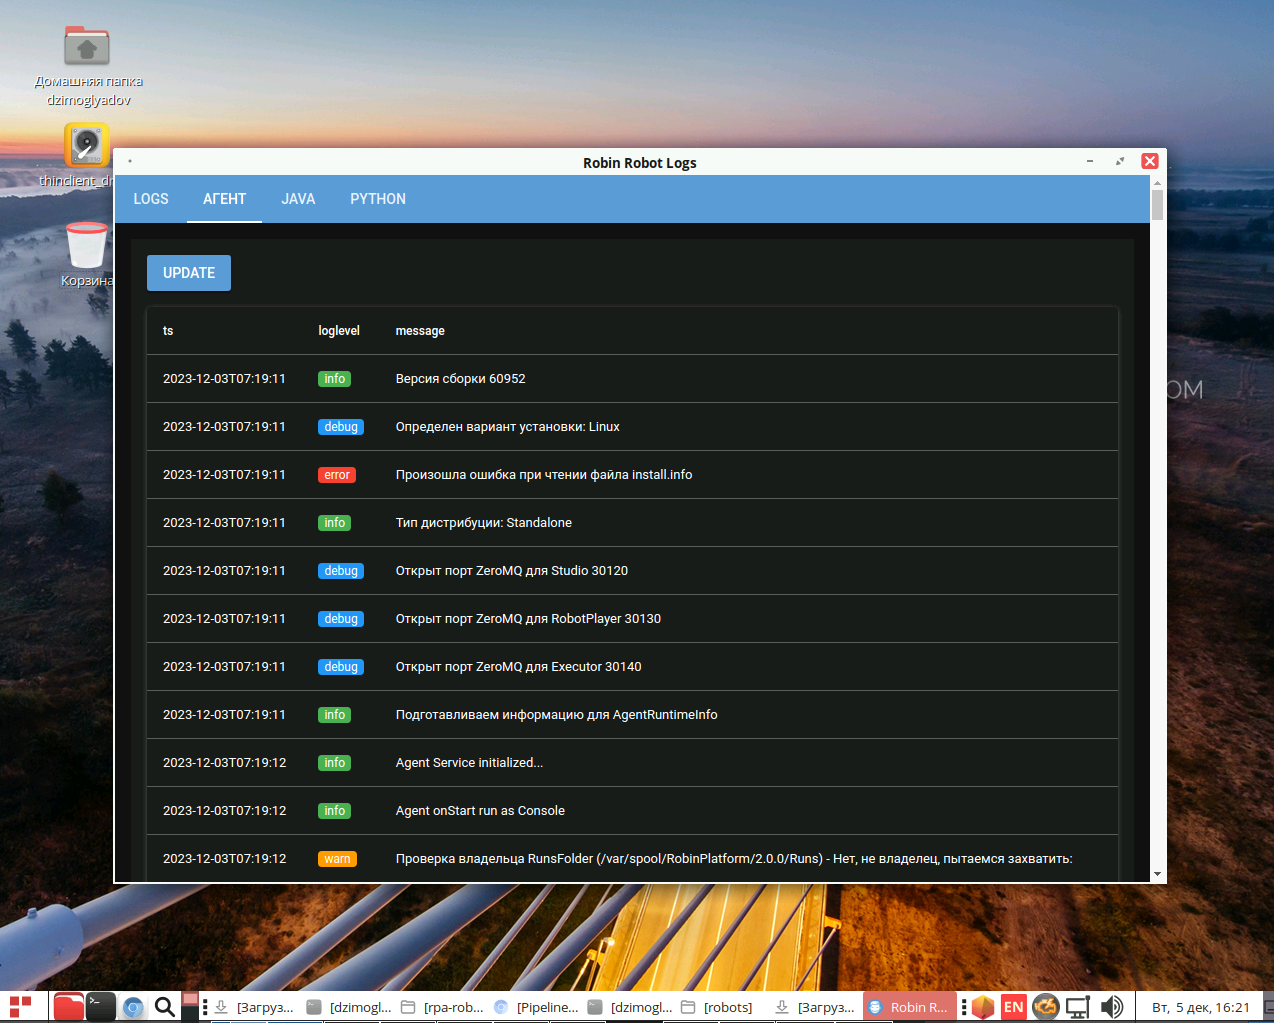This screenshot has height=1023, width=1274.
Task: Select message about ZeroMQ port for Executor 30140
Action: pos(518,667)
